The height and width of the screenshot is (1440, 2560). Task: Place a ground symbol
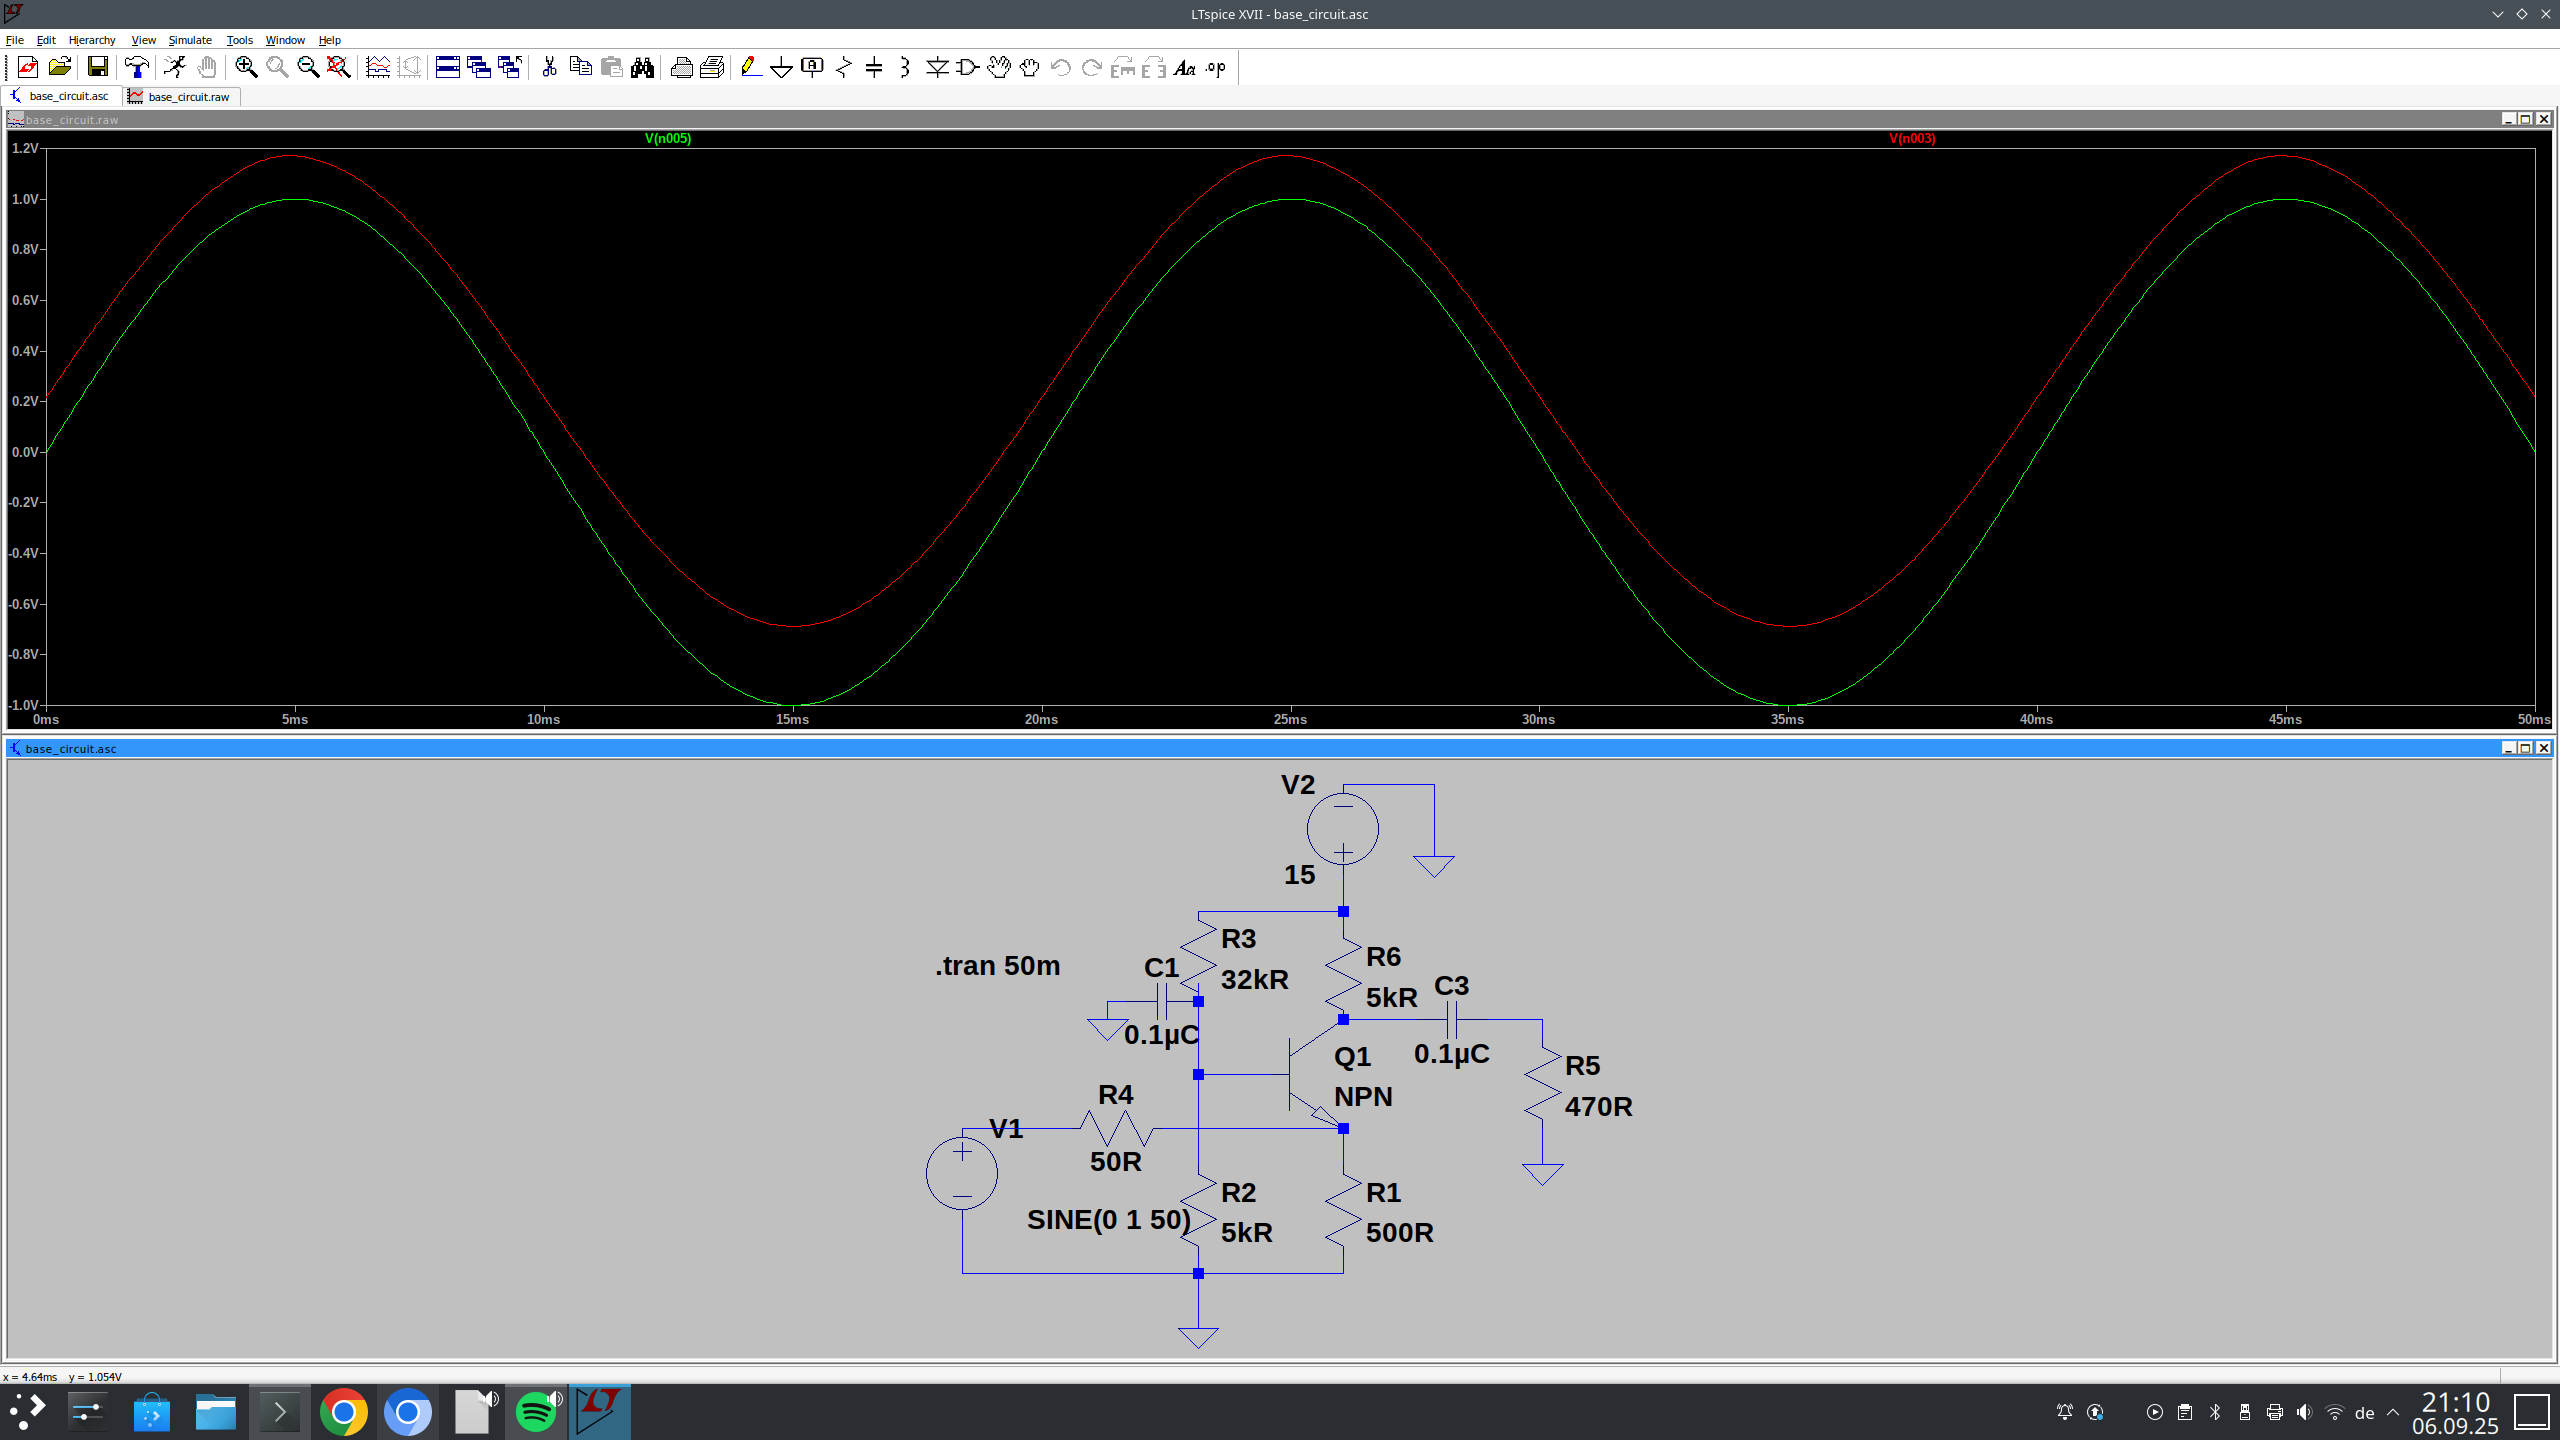point(781,67)
